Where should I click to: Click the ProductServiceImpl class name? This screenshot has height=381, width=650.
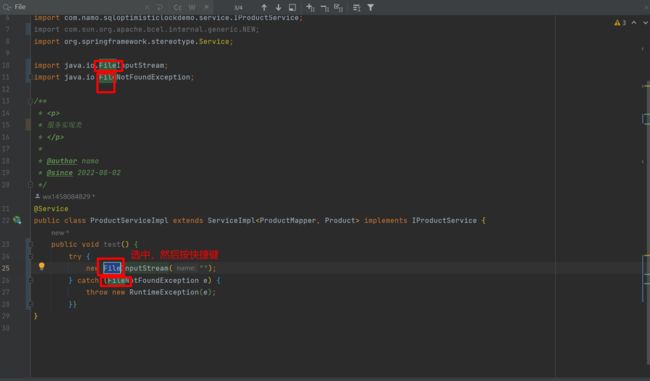[x=129, y=221]
